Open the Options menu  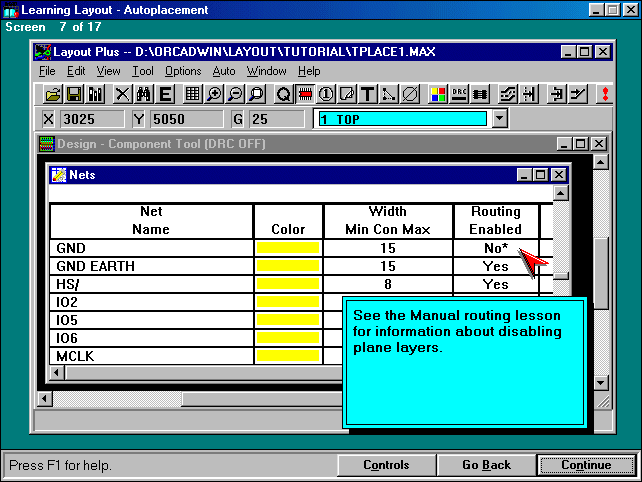click(x=183, y=71)
